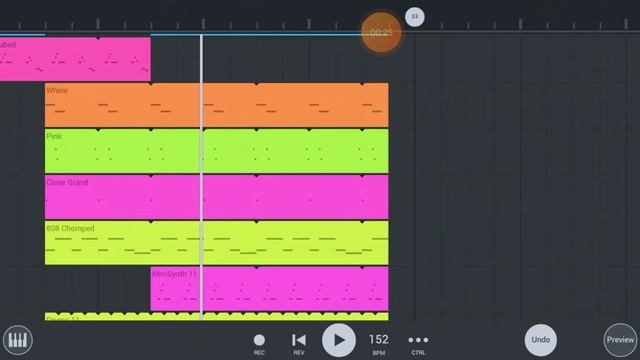
Task: Start playback with the Play button
Action: (x=338, y=340)
